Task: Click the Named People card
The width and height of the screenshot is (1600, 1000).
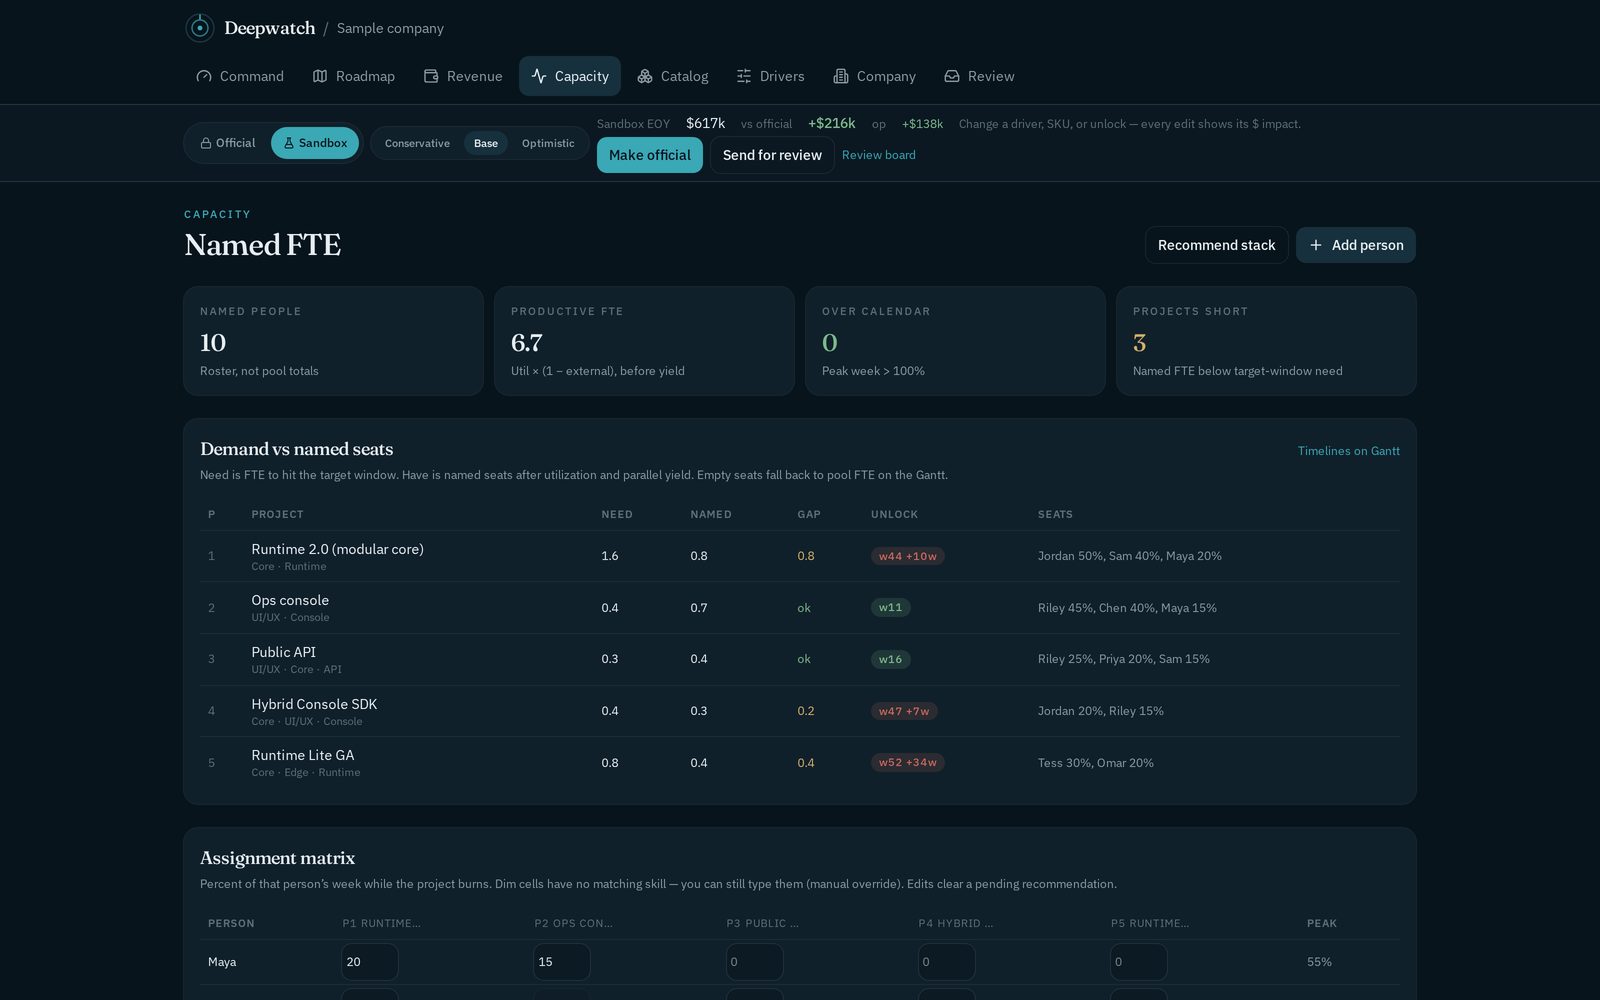Action: click(x=333, y=341)
